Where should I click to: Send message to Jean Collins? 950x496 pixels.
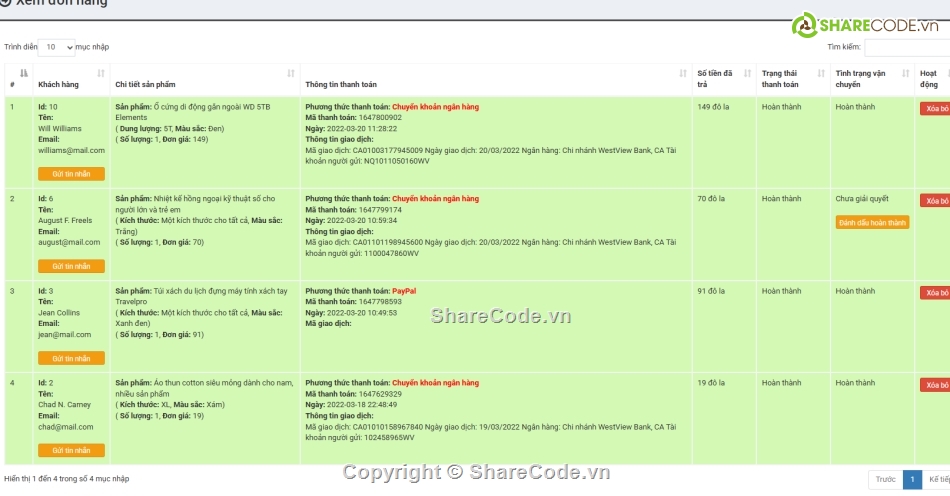(x=71, y=359)
